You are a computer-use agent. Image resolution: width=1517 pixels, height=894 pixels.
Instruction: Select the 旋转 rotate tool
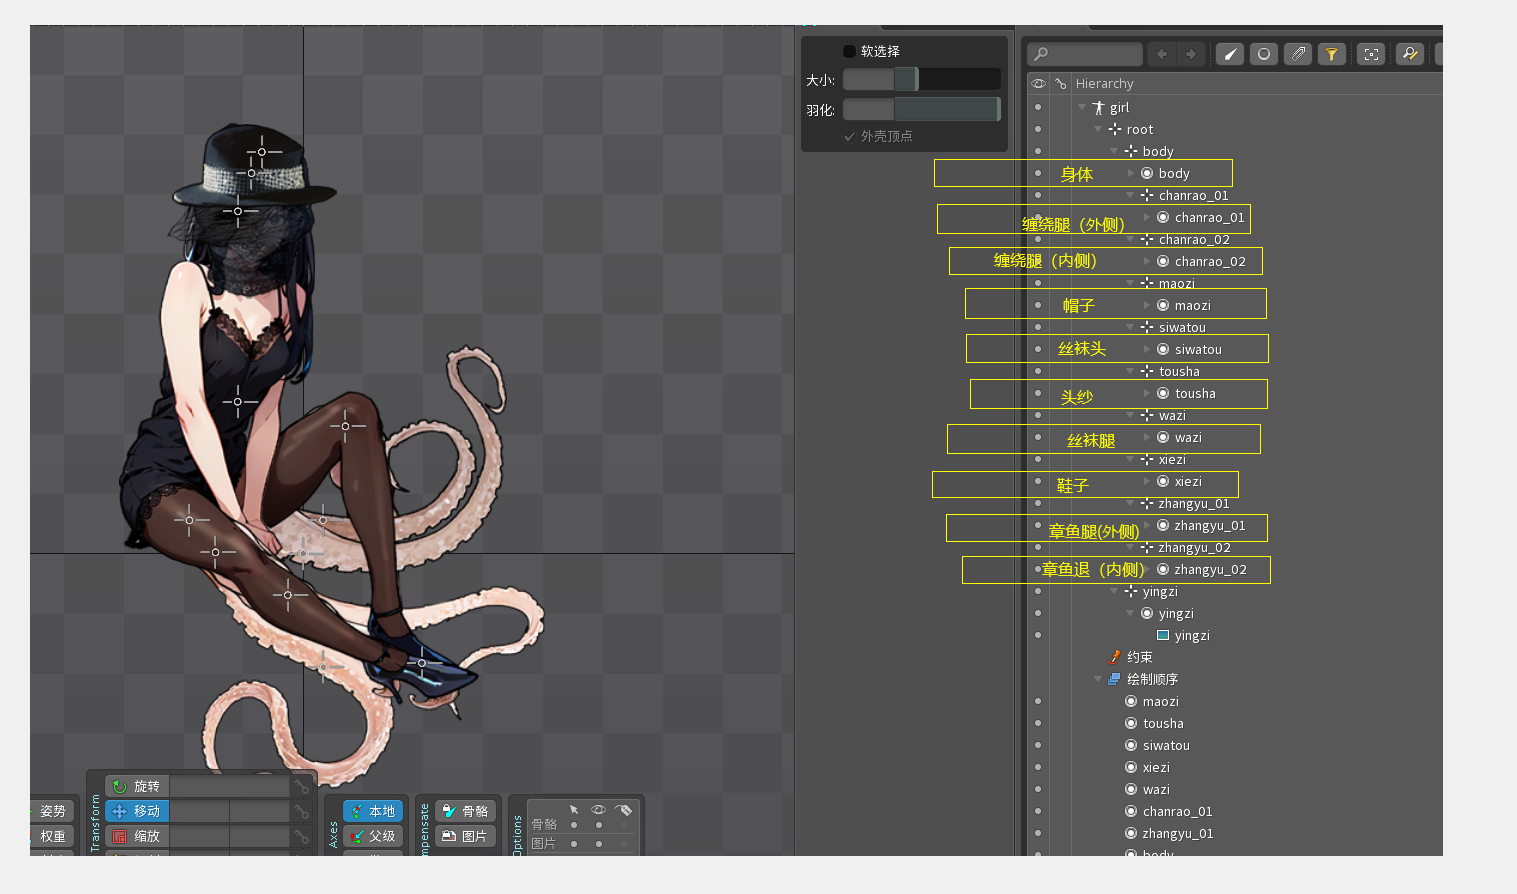pyautogui.click(x=137, y=786)
